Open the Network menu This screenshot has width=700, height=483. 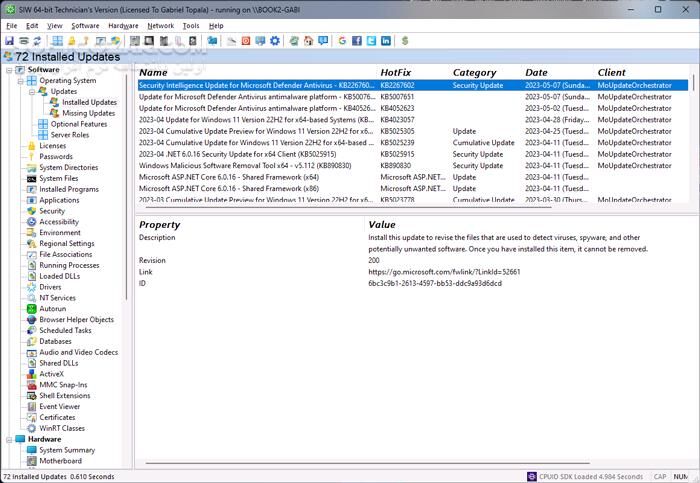click(160, 25)
